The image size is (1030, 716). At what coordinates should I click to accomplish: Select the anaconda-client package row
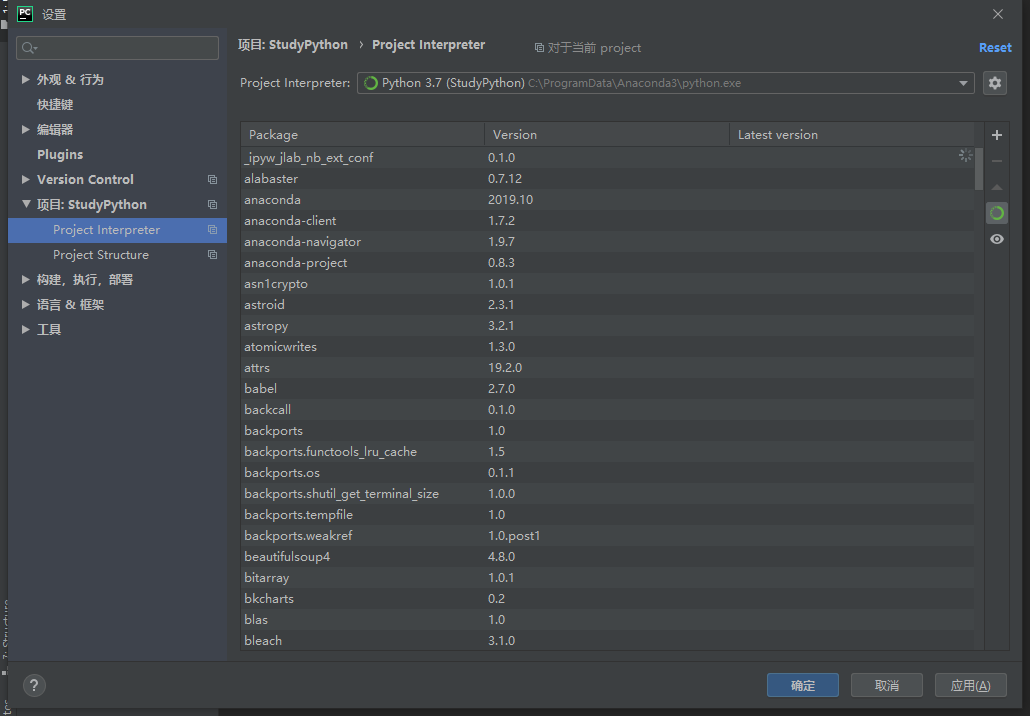coord(608,221)
